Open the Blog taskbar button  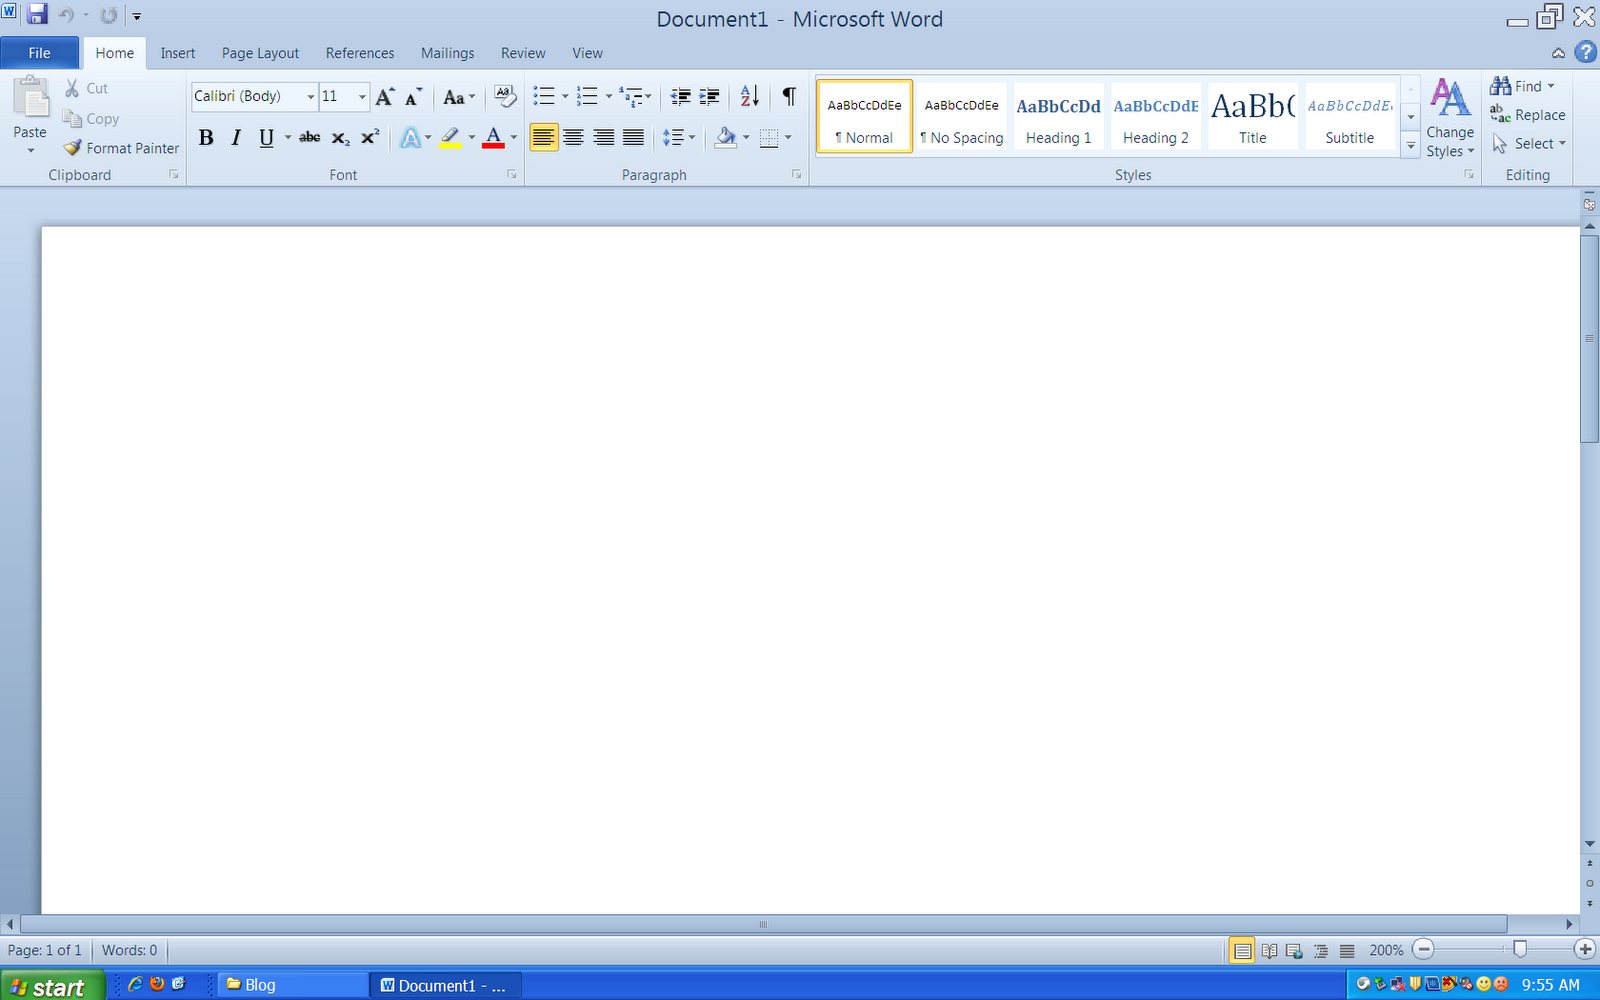[x=292, y=985]
